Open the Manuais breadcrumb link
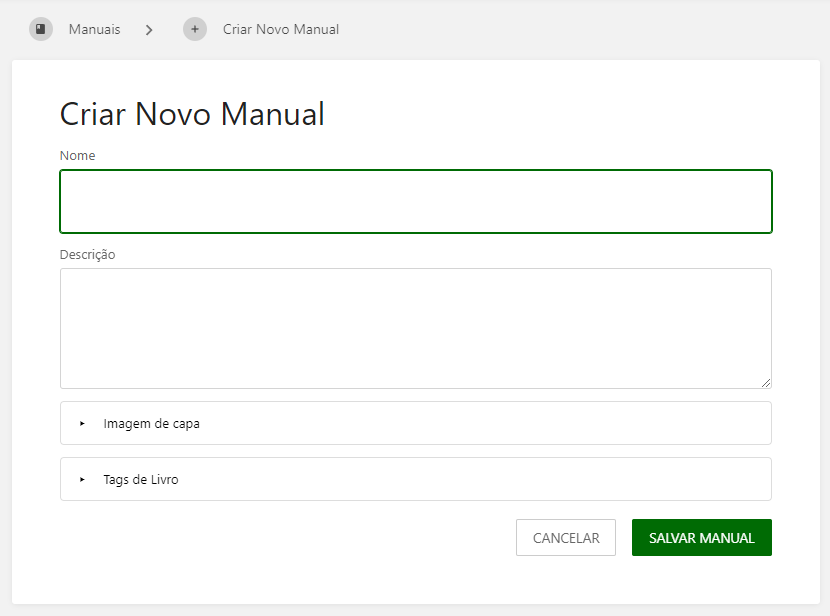This screenshot has height=616, width=830. [x=94, y=29]
